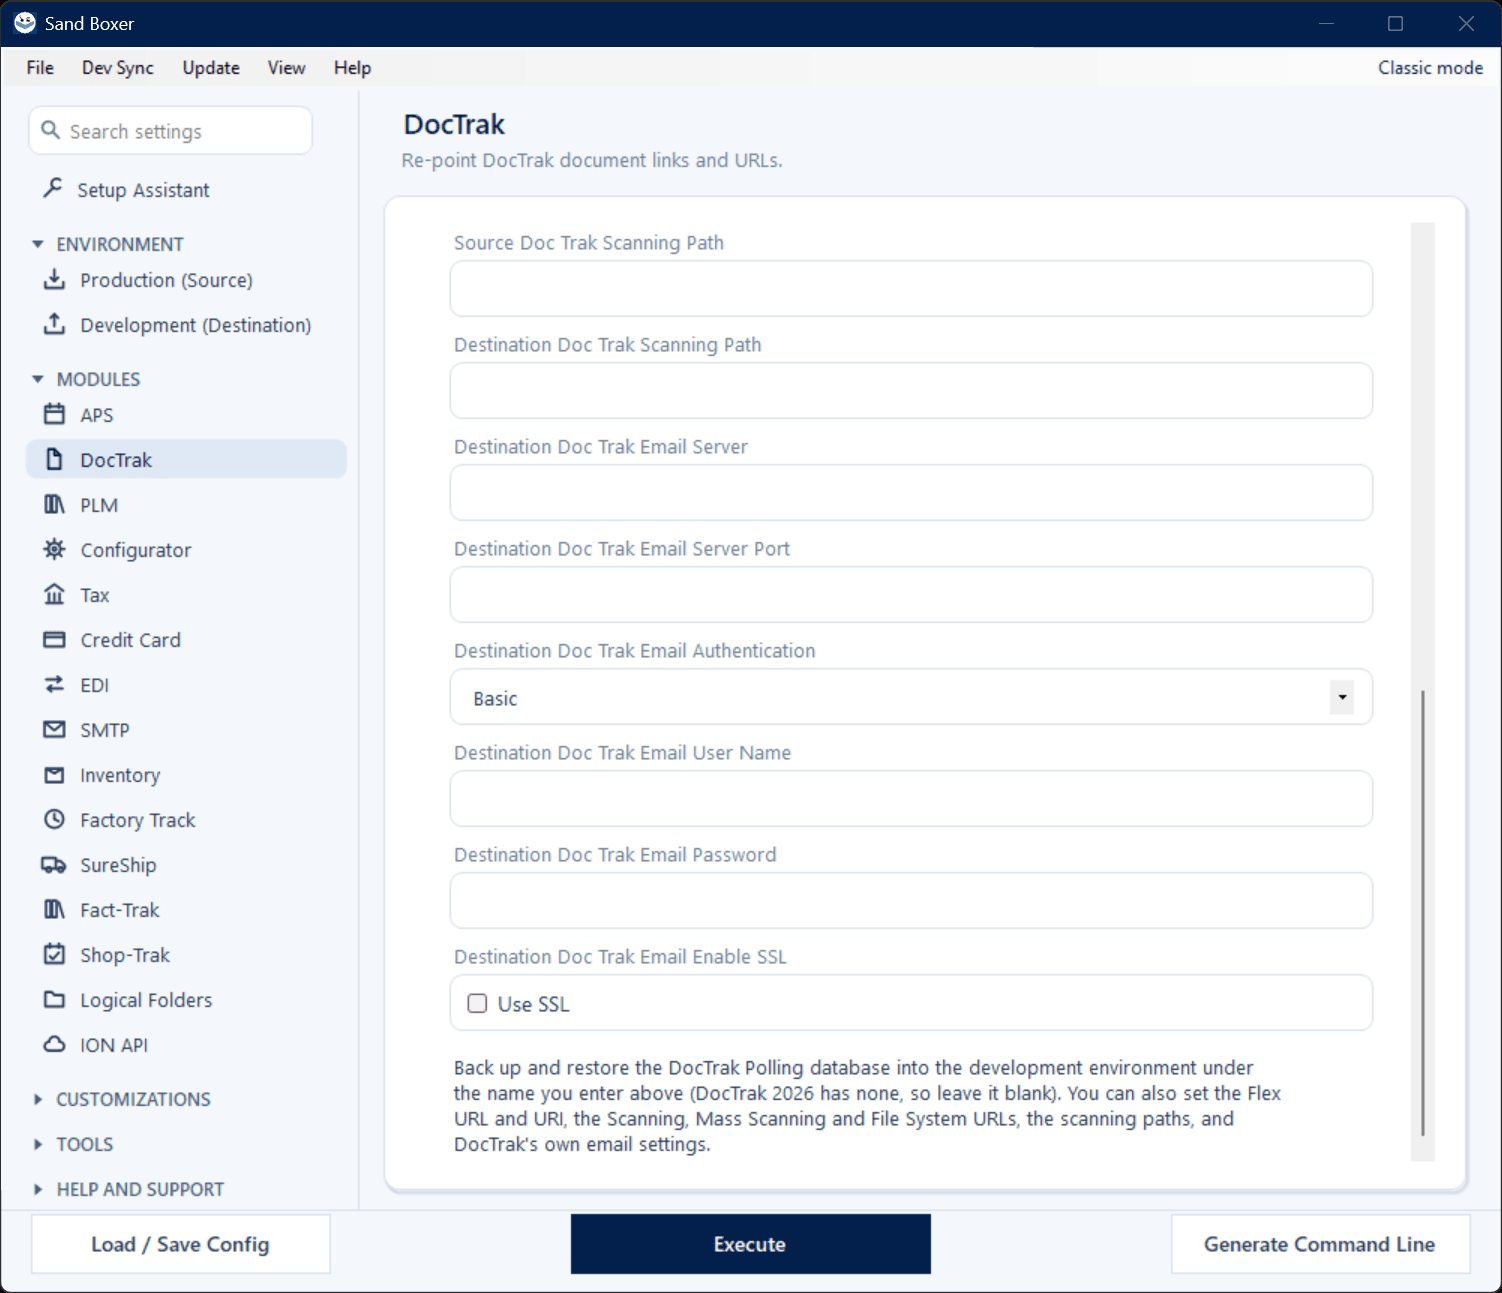Click the ION API cloud icon

pos(54,1044)
